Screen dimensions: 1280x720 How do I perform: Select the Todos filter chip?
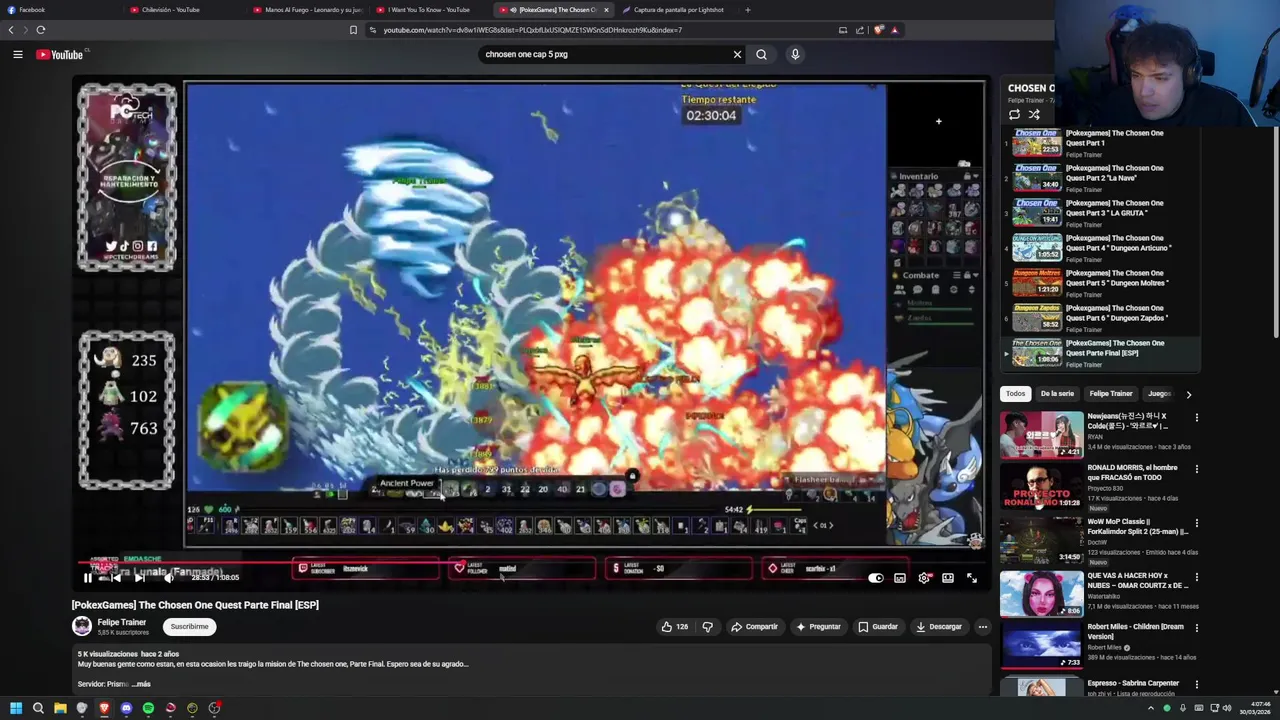coord(1015,394)
